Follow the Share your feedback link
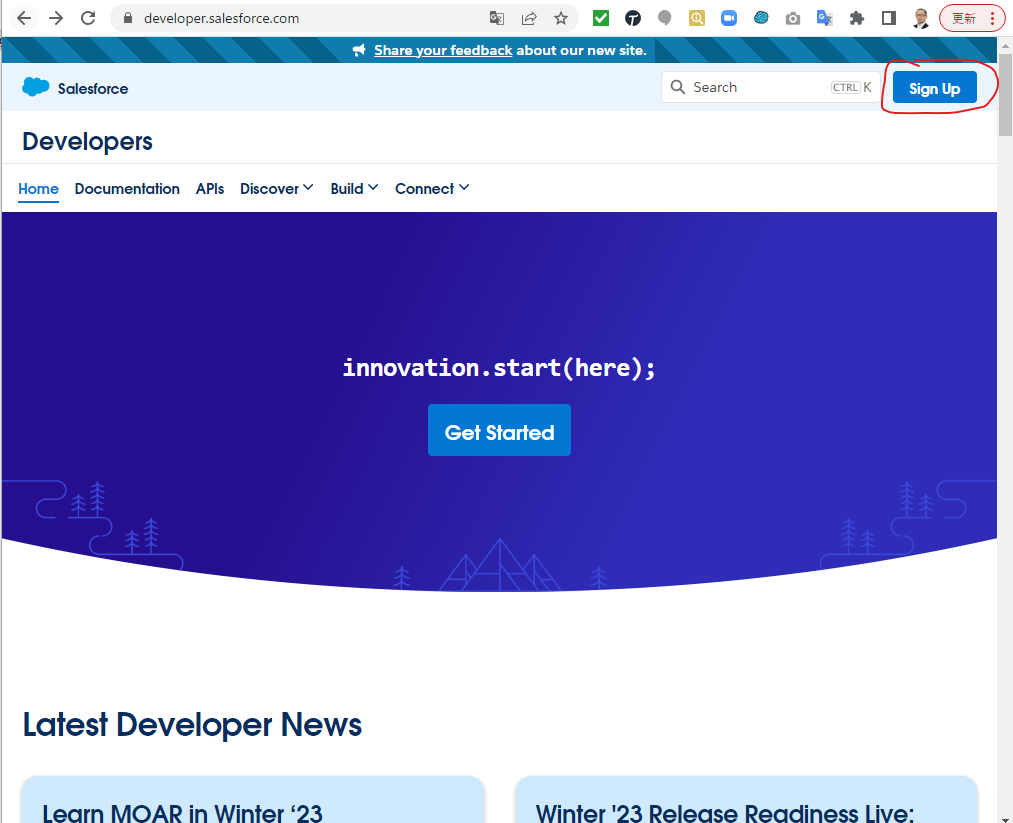 443,50
